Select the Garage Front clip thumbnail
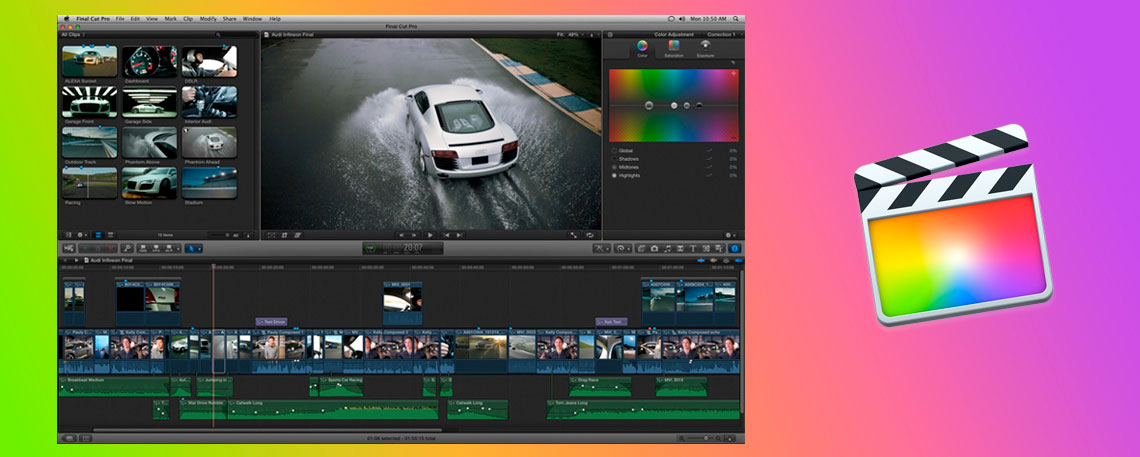Image resolution: width=1140 pixels, height=457 pixels. pyautogui.click(x=89, y=102)
